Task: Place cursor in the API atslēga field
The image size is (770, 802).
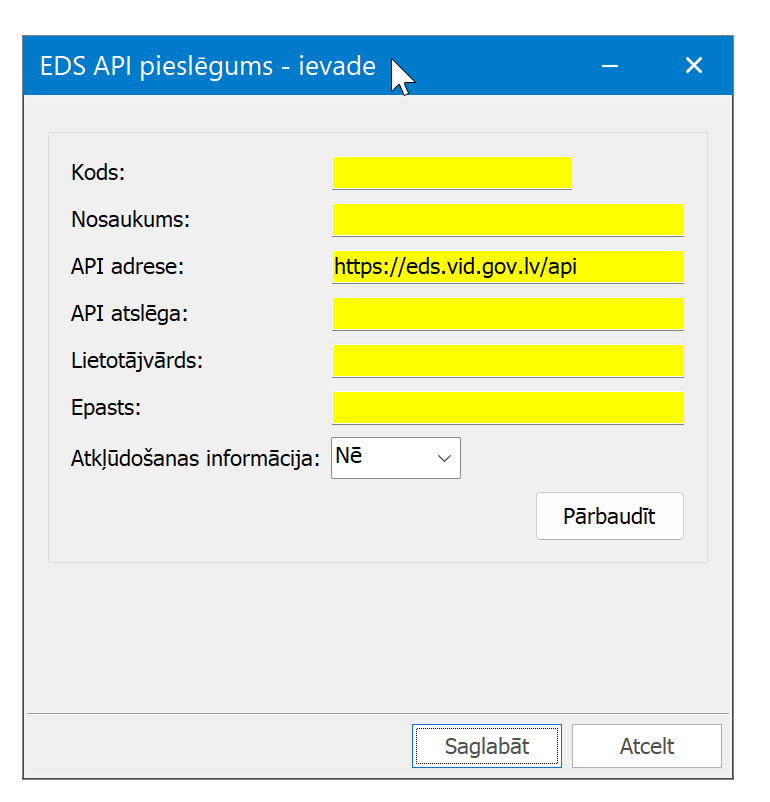Action: point(508,313)
